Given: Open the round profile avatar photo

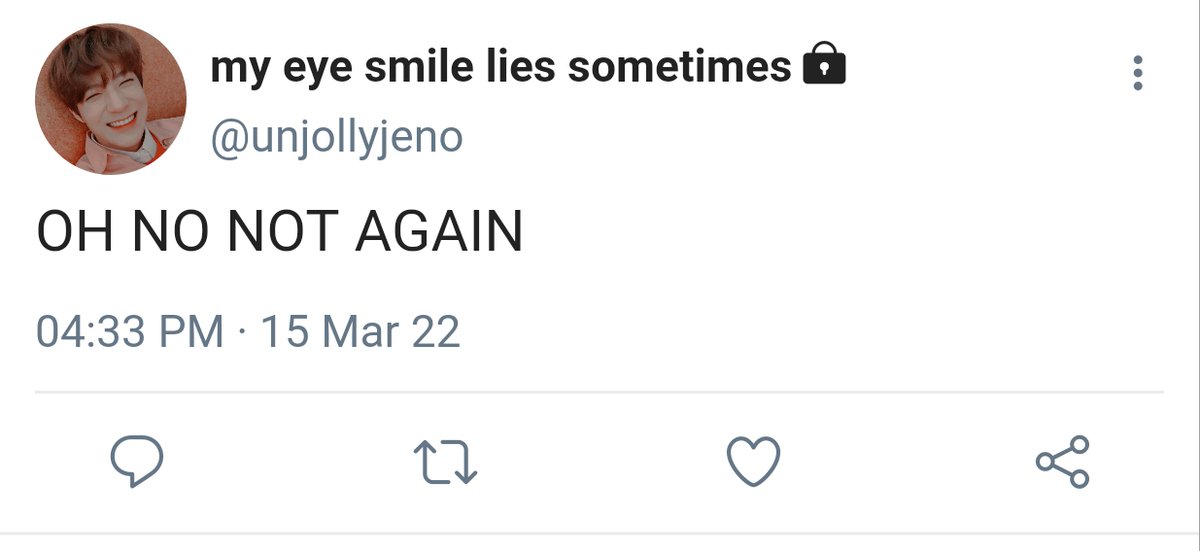Looking at the screenshot, I should pyautogui.click(x=111, y=101).
